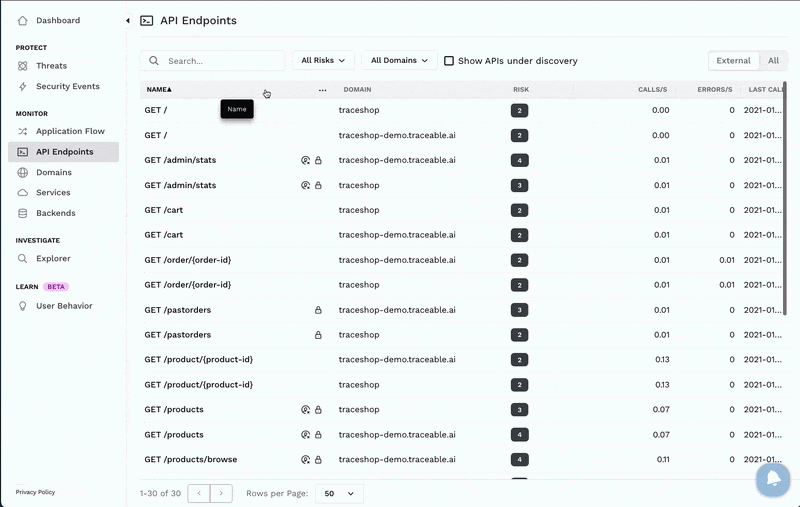The image size is (800, 507).
Task: Open Explorer in the sidebar
Action: point(53,258)
